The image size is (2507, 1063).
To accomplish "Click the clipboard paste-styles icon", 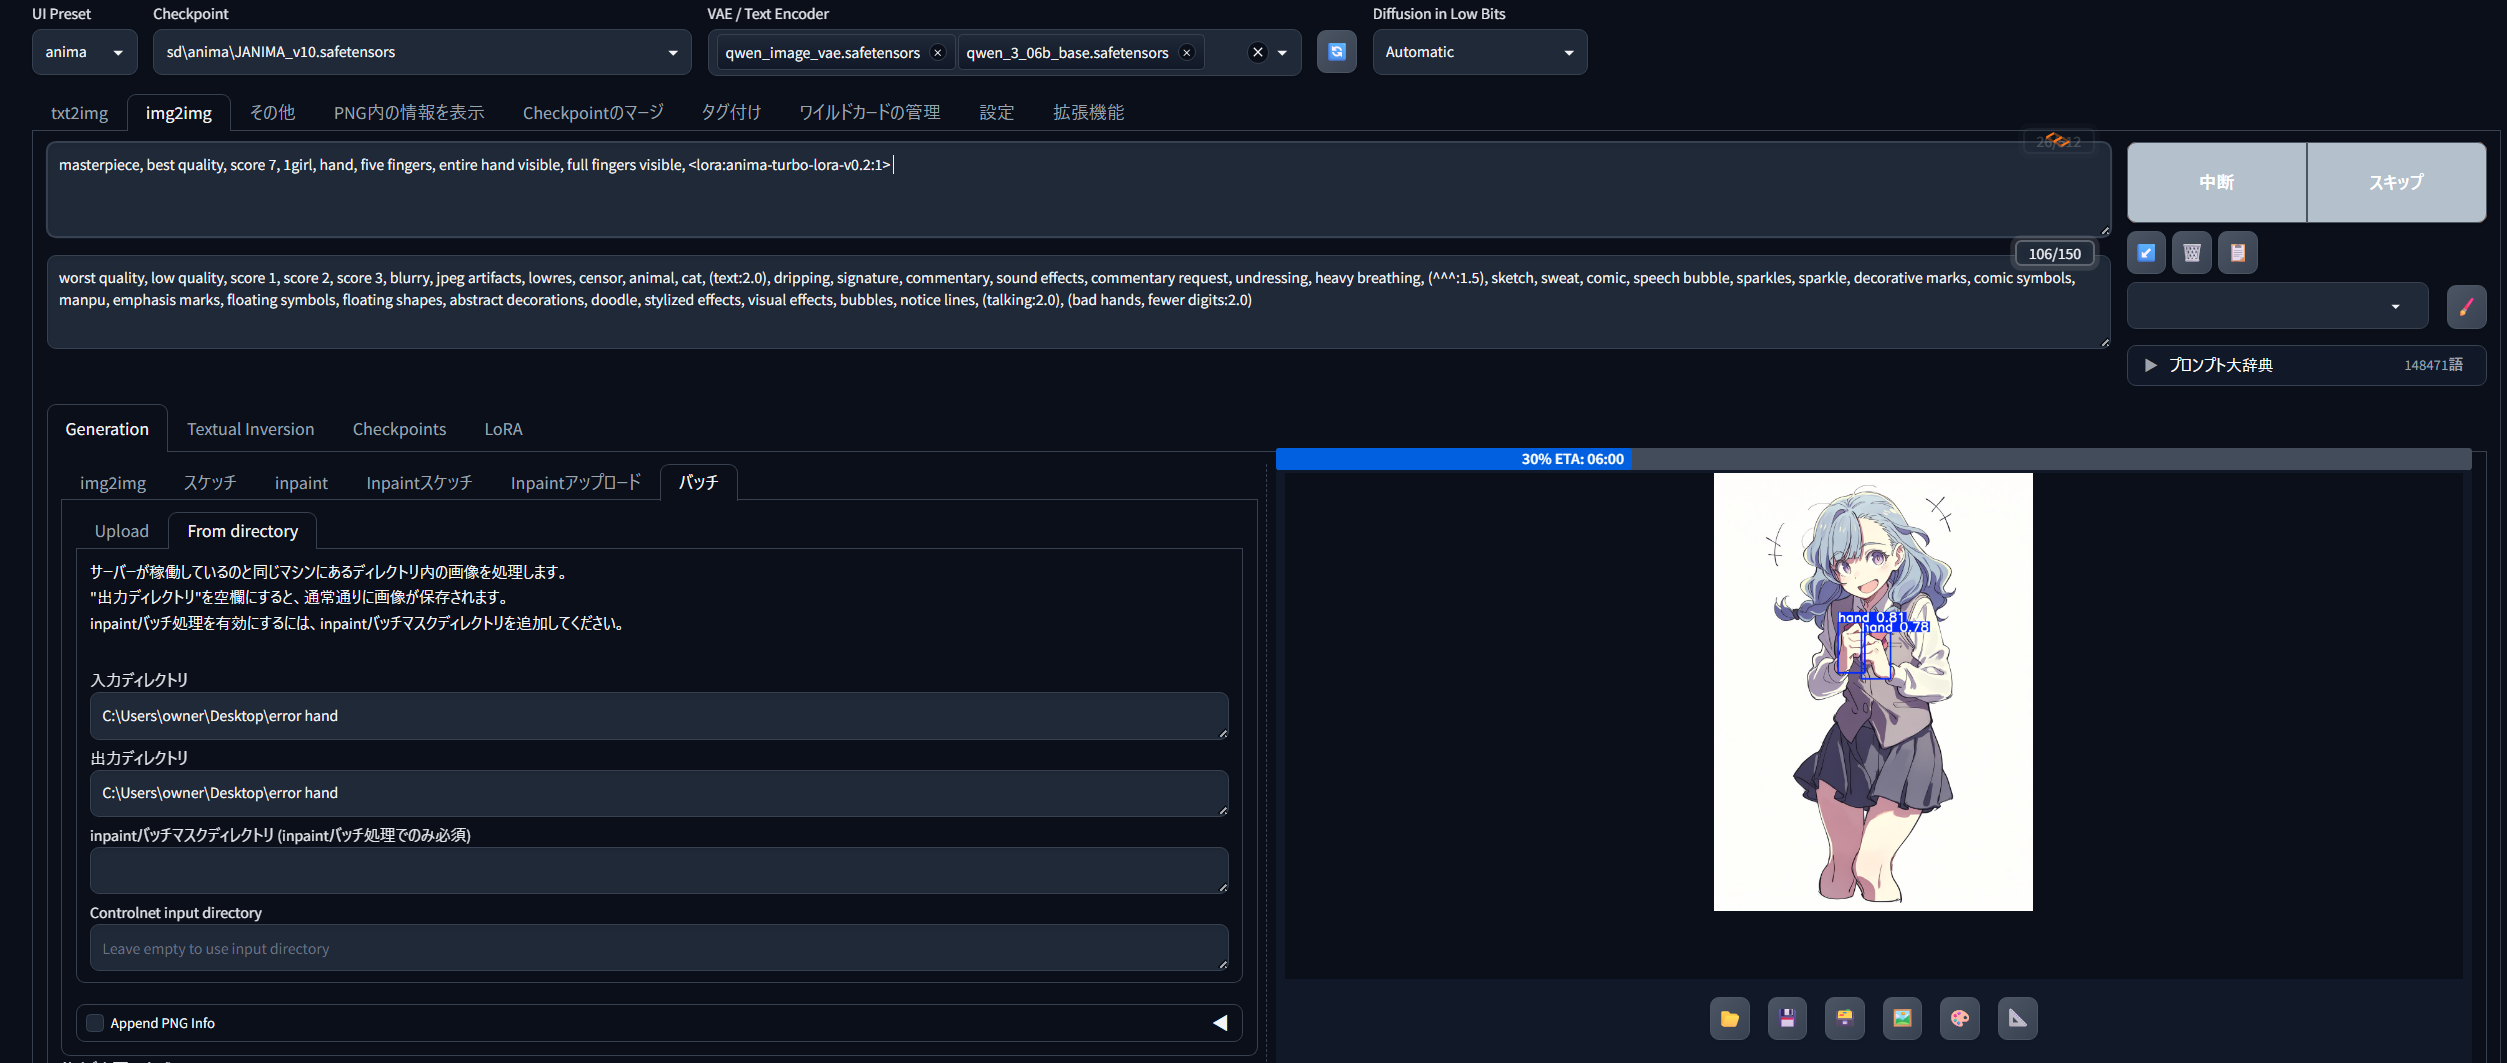I will (x=2238, y=253).
